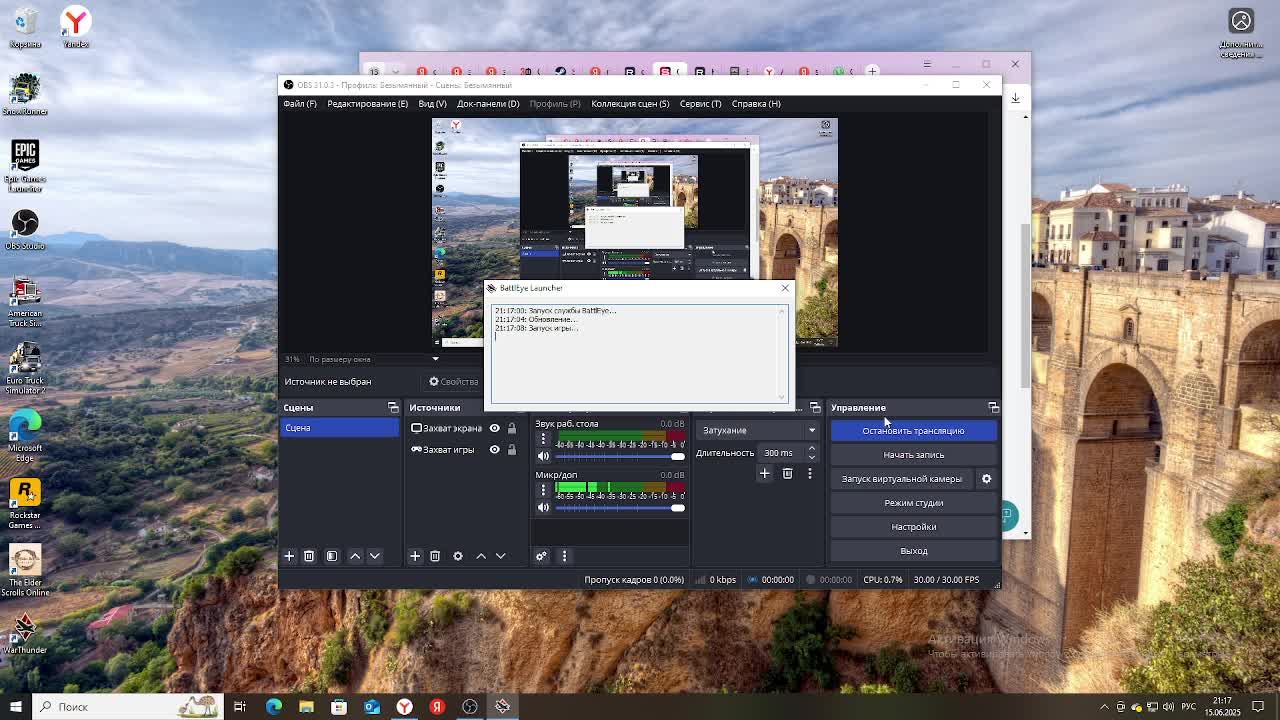Viewport: 1280px width, 720px height.
Task: Open the Сервис menu
Action: point(700,104)
